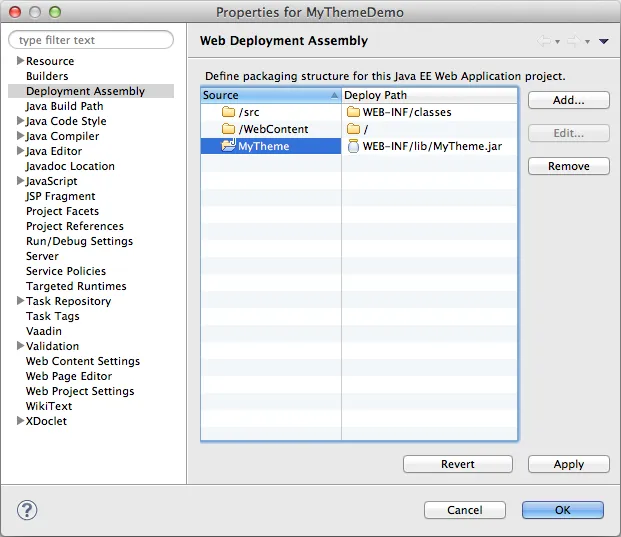Click the help question mark icon
621x537 pixels.
coord(27,510)
